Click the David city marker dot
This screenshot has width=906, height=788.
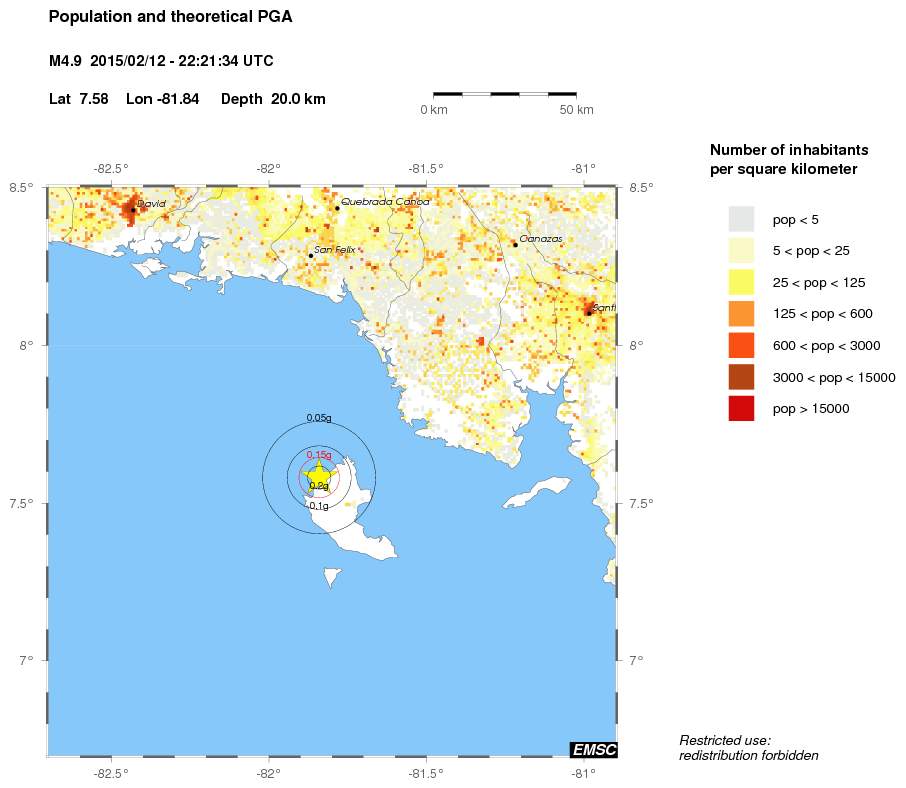[x=133, y=209]
